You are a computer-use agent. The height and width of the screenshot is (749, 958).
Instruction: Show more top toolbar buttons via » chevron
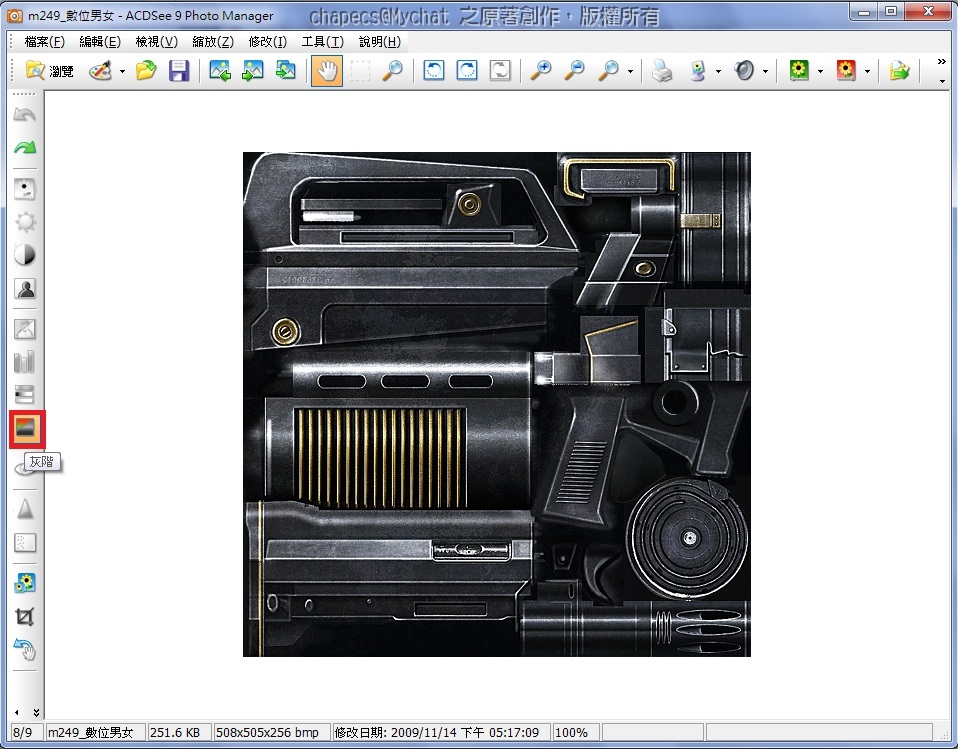942,61
